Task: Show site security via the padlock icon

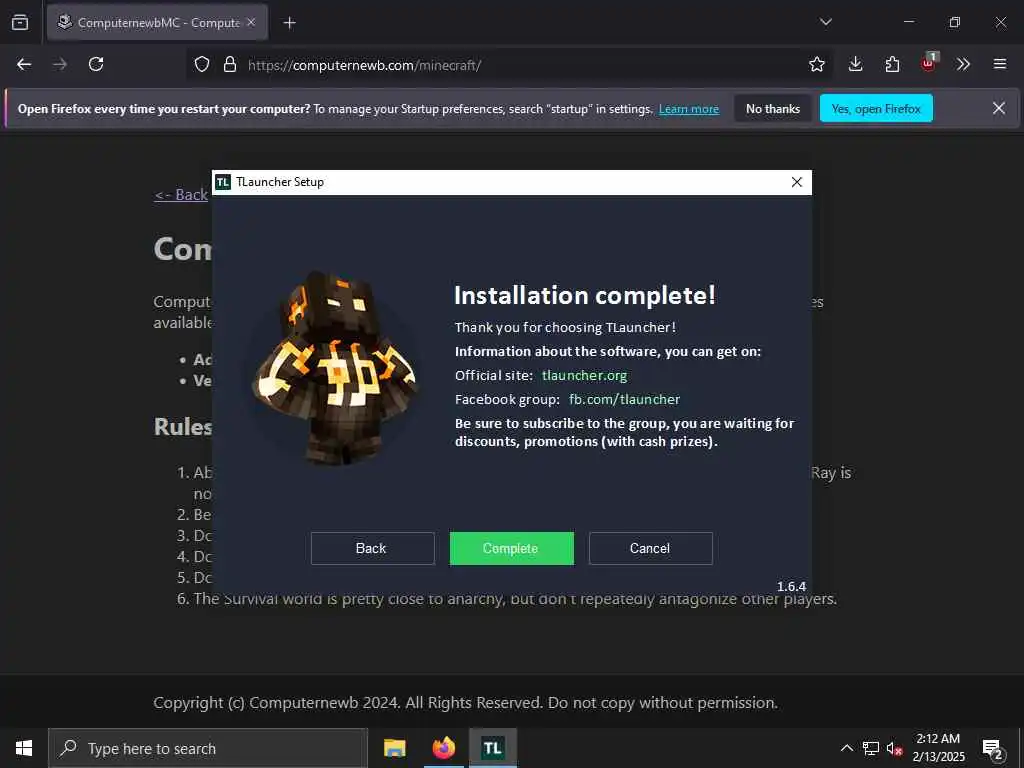Action: [229, 64]
